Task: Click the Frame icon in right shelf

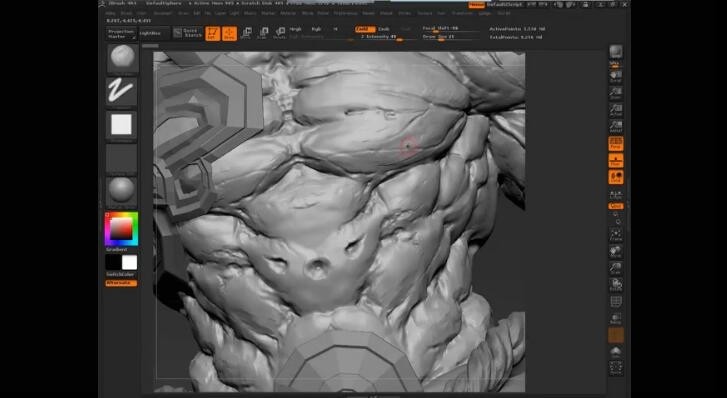Action: click(x=616, y=235)
